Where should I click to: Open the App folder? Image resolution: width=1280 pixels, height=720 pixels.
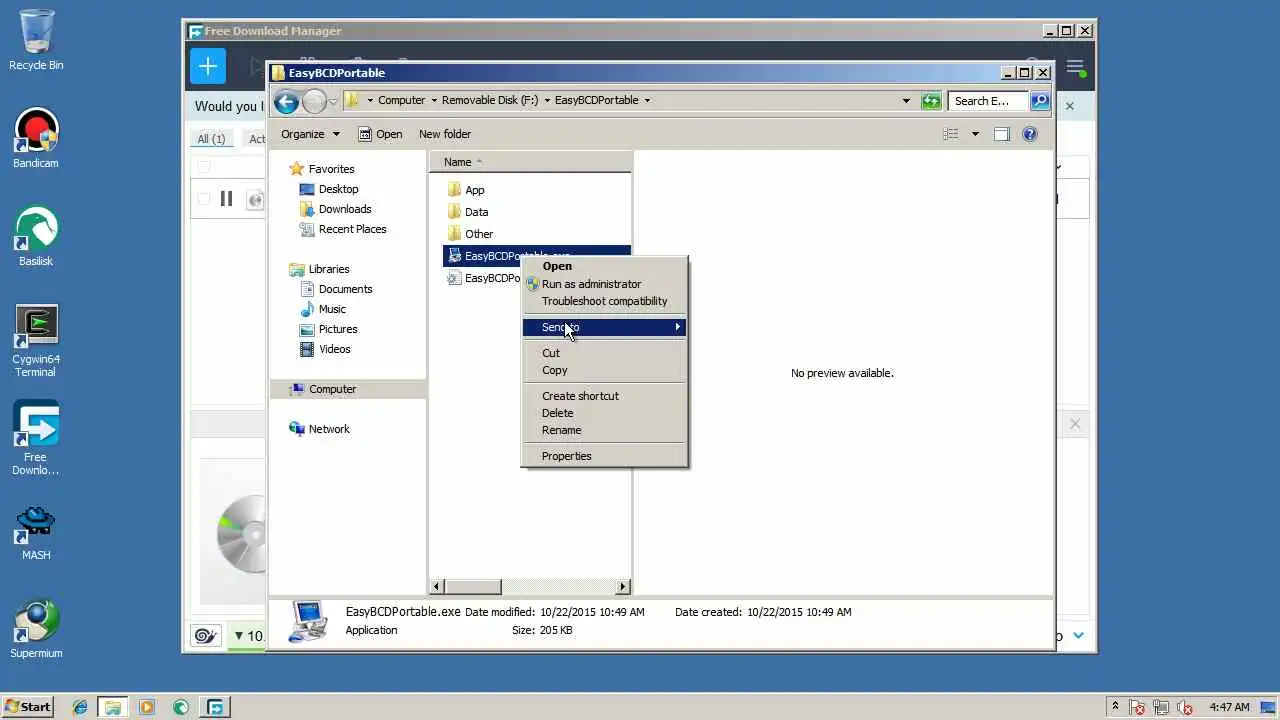466,190
